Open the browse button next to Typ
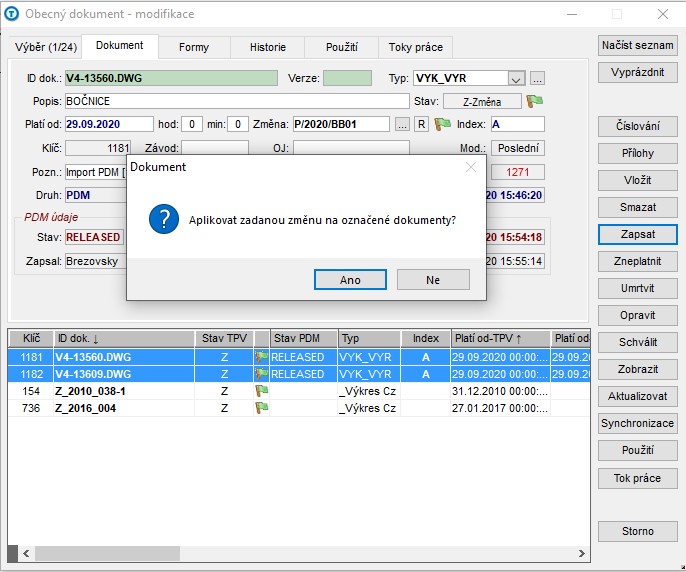 537,79
